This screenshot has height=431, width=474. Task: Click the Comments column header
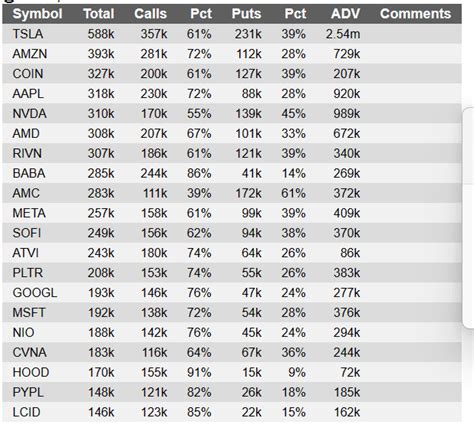[415, 14]
